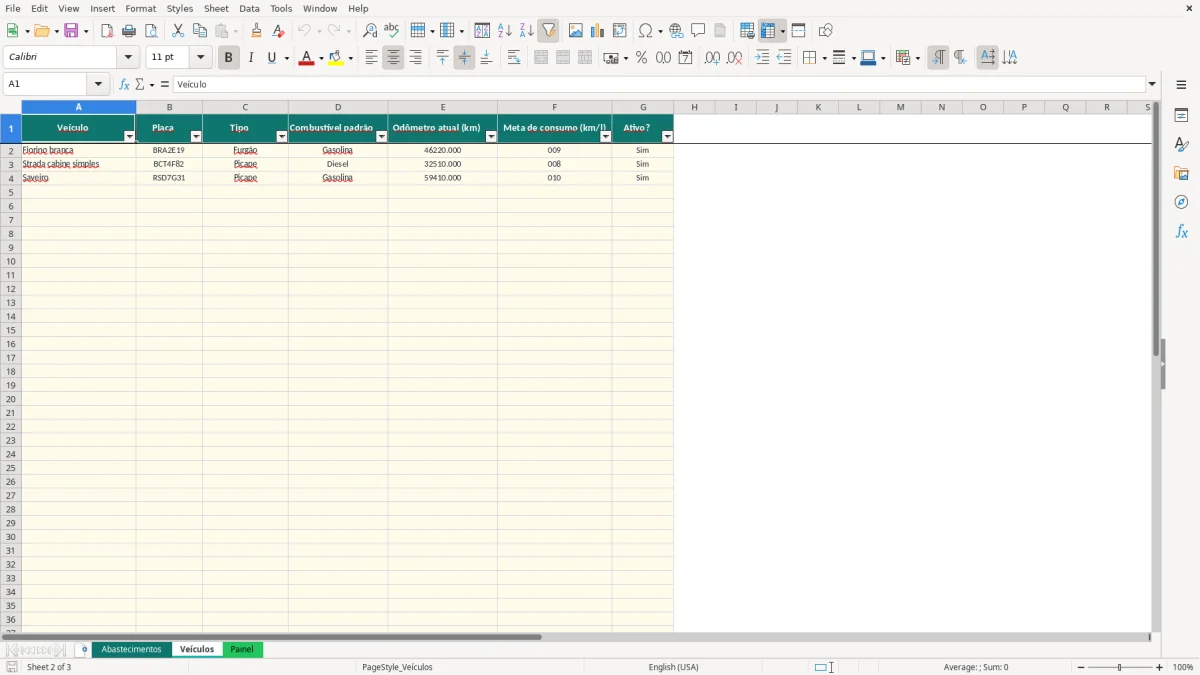The width and height of the screenshot is (1200, 675).
Task: Expand the Name Box dropdown
Action: tap(98, 85)
